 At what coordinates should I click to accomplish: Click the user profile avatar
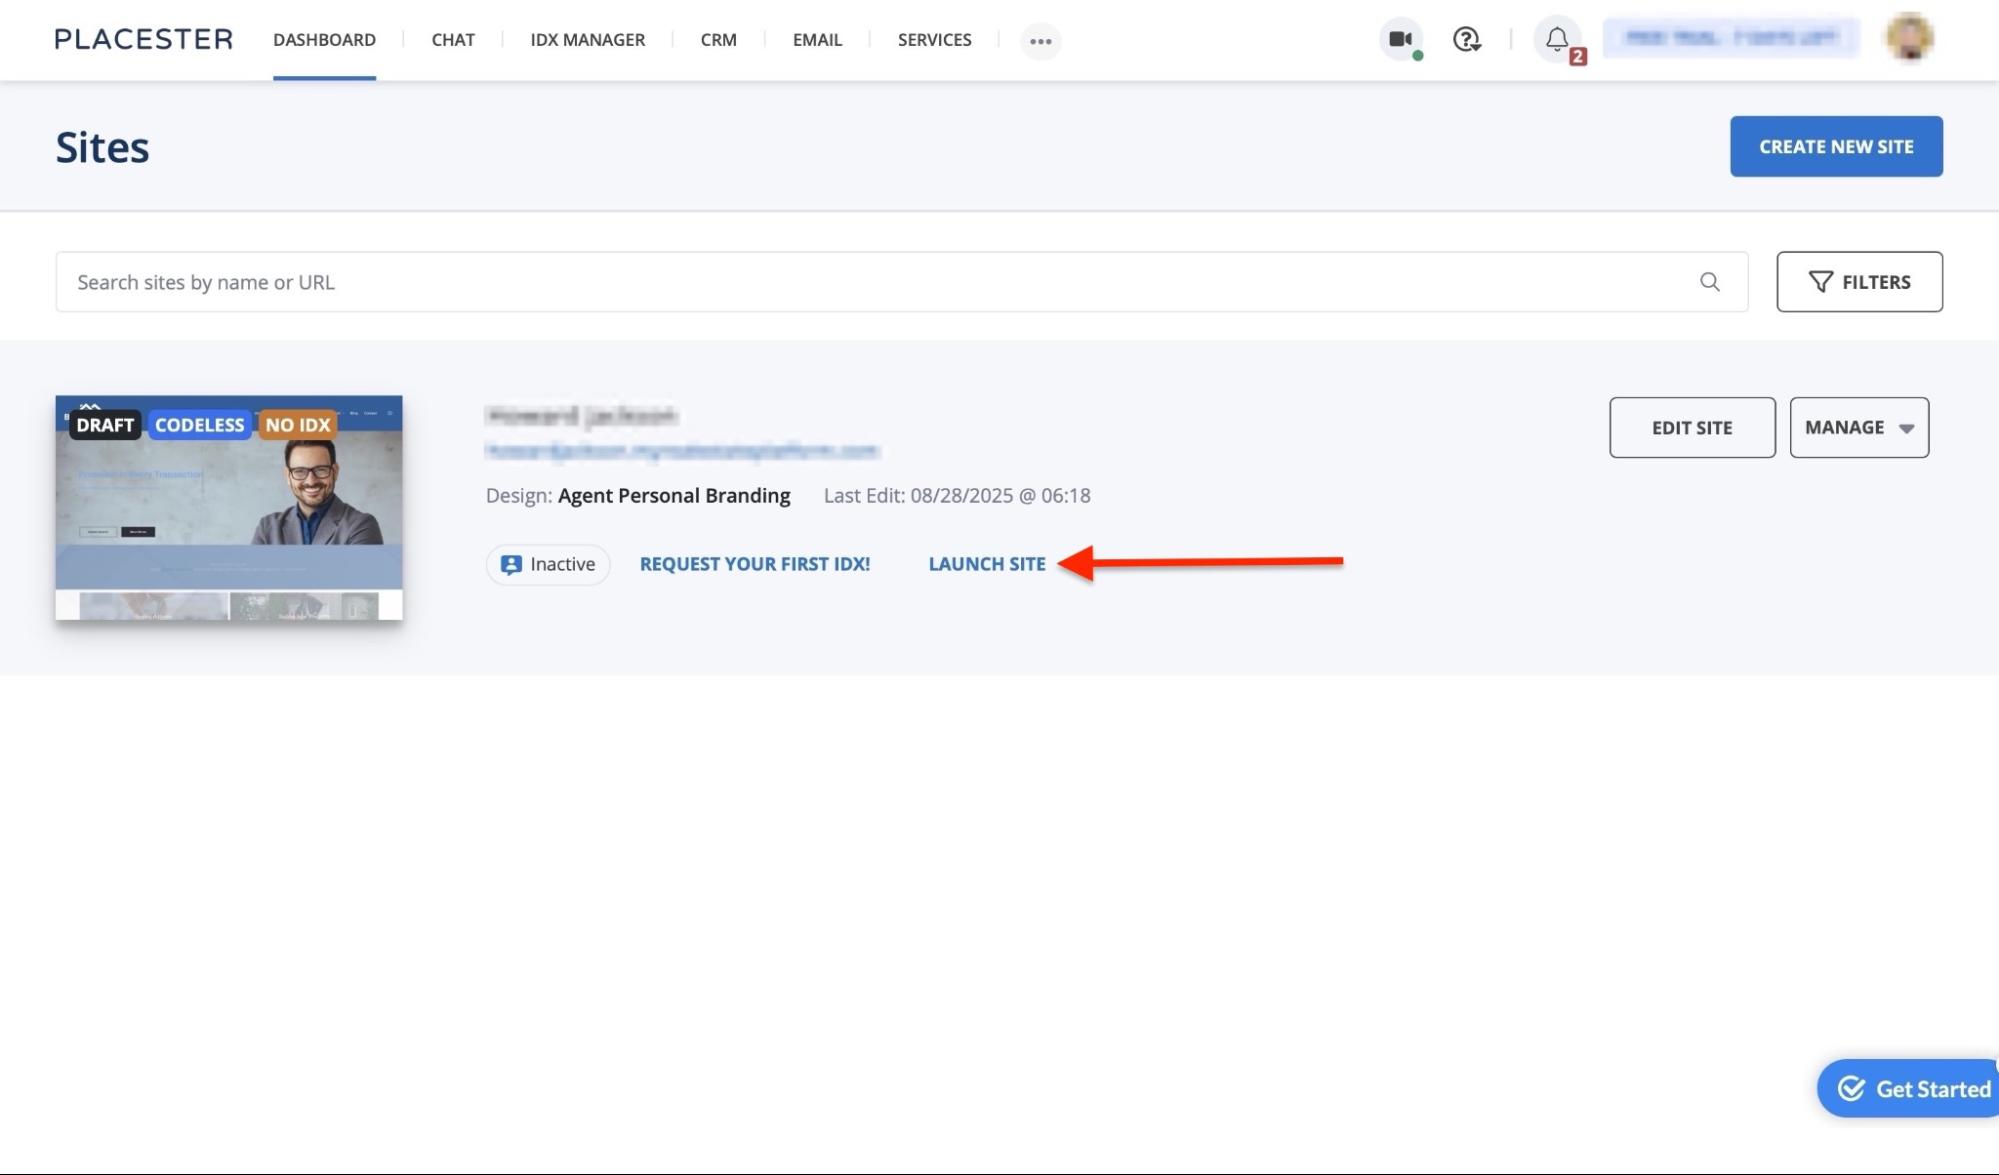click(x=1909, y=38)
